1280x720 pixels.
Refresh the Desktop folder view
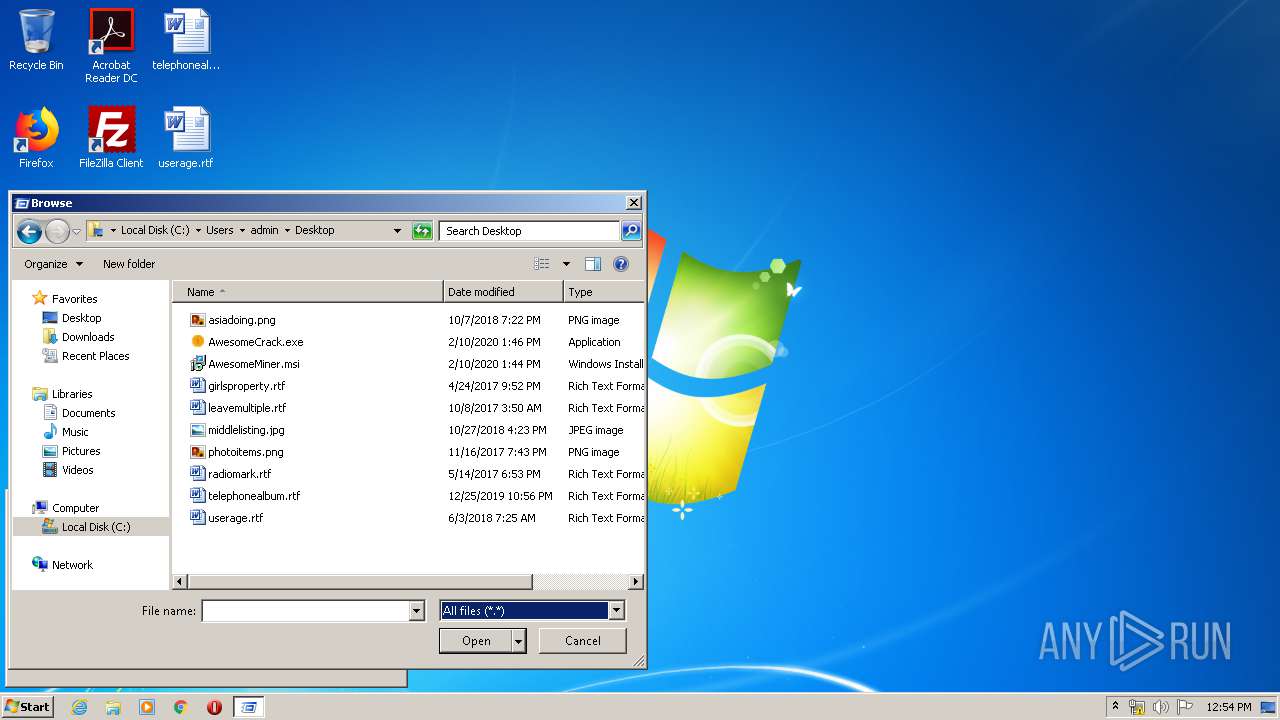[x=422, y=231]
